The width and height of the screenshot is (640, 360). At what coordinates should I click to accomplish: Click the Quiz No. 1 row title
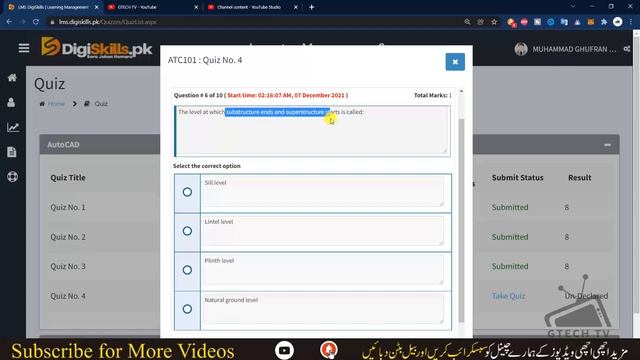(x=68, y=207)
